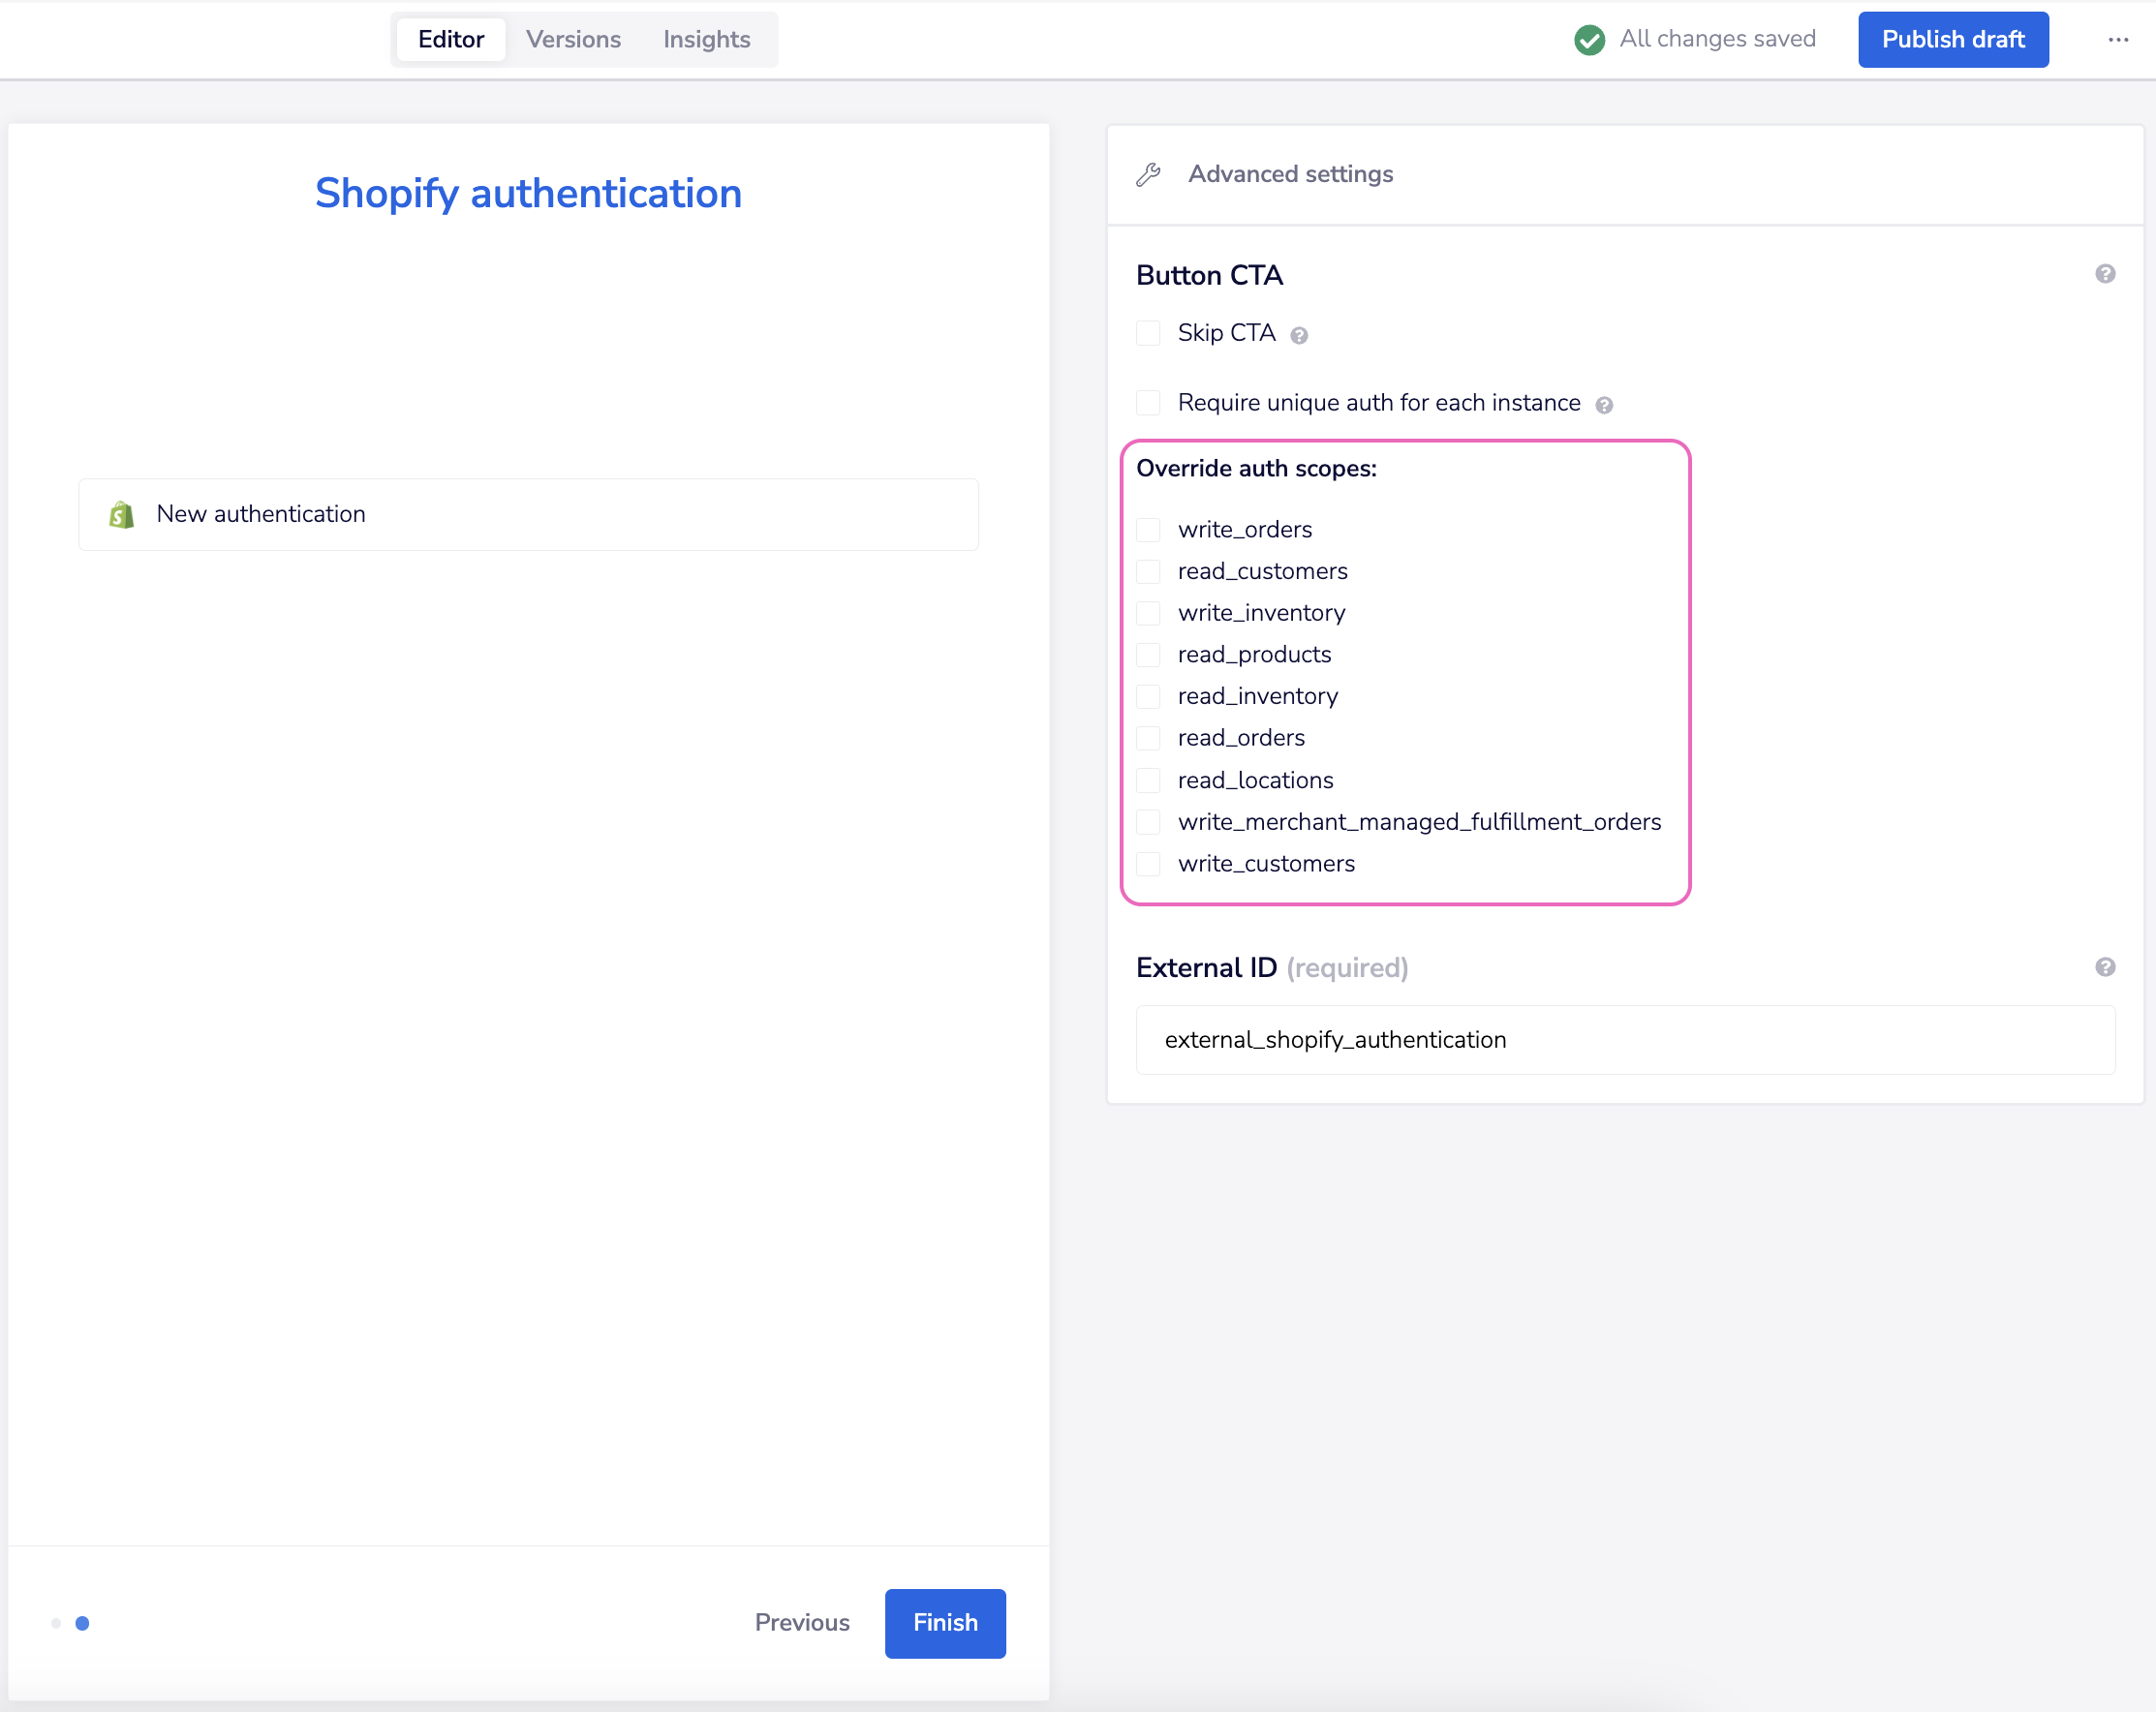The width and height of the screenshot is (2156, 1712).
Task: Click the Previous navigation link
Action: point(802,1623)
